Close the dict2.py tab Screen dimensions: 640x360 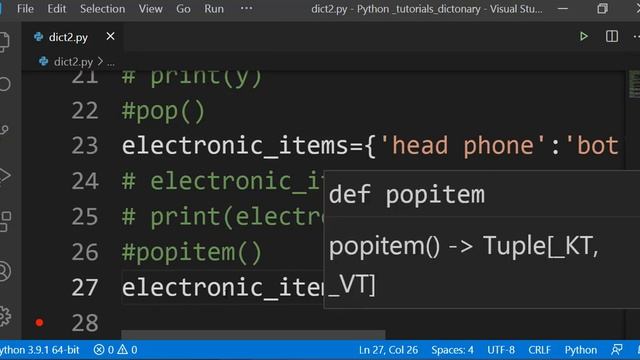click(x=110, y=37)
